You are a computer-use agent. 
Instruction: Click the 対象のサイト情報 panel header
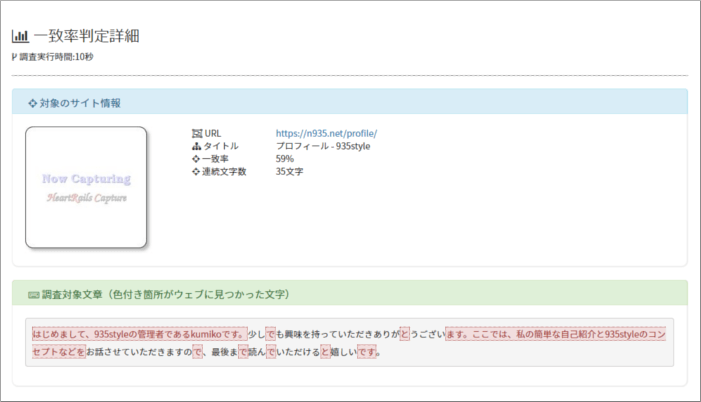(350, 102)
